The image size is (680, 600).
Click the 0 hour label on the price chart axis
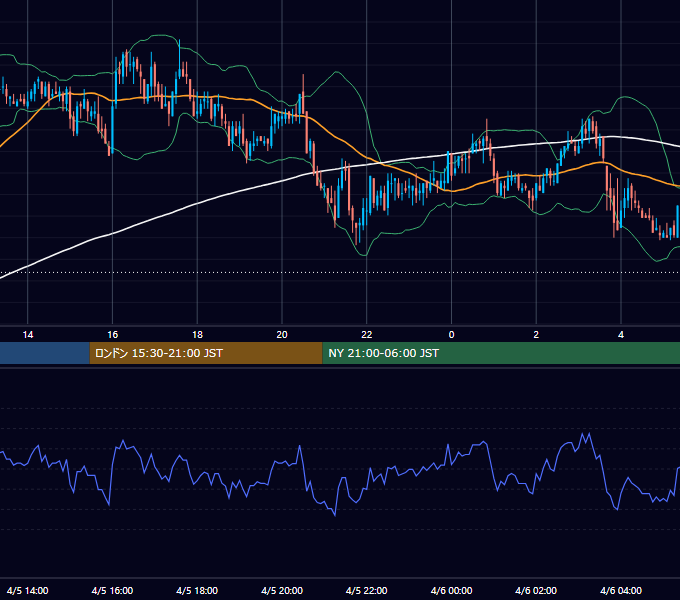coord(451,335)
